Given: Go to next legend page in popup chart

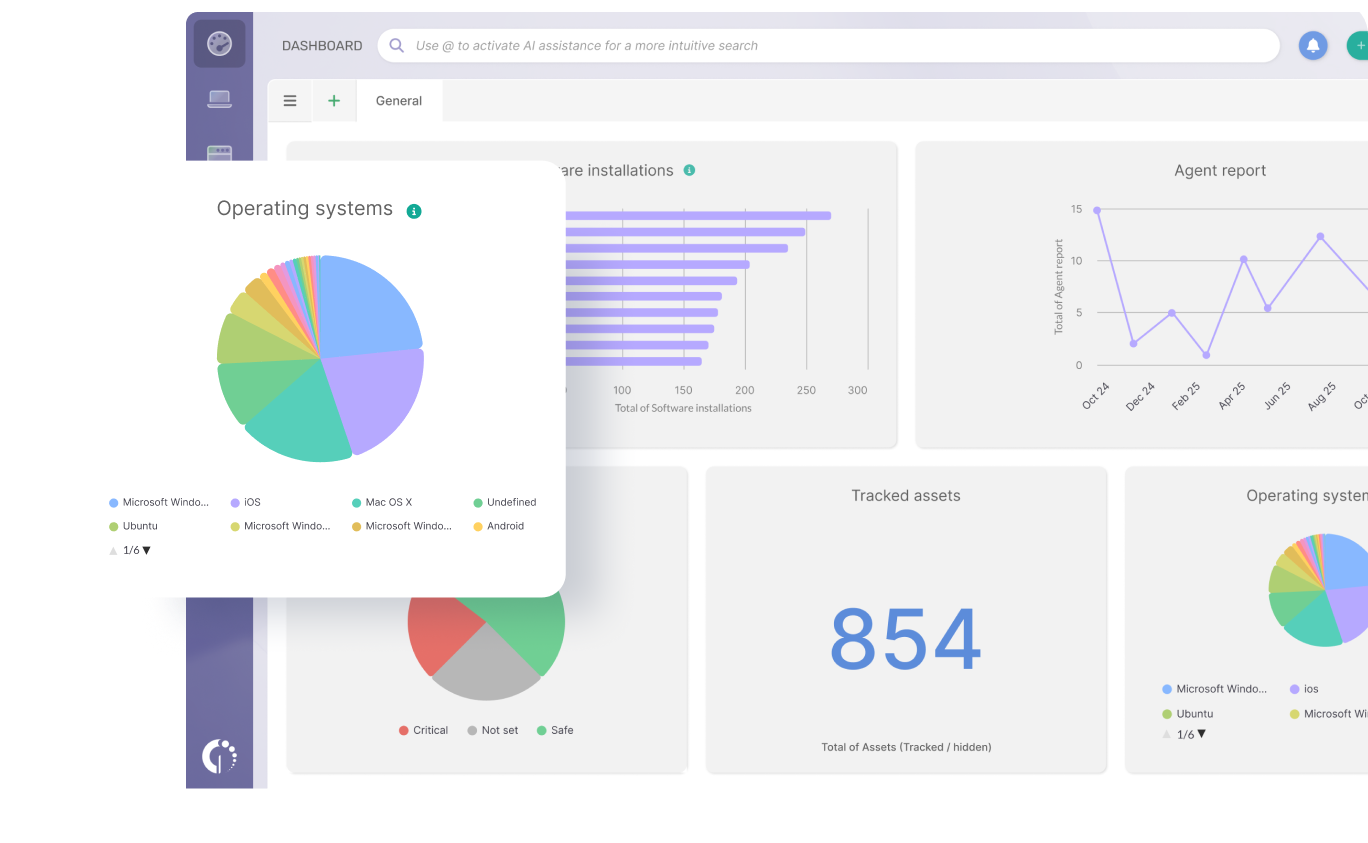Looking at the screenshot, I should pos(147,550).
